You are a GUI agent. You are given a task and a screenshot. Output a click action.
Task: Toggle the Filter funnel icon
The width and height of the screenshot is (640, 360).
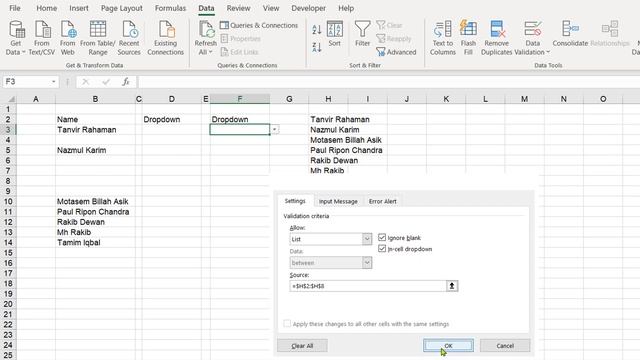coord(362,30)
